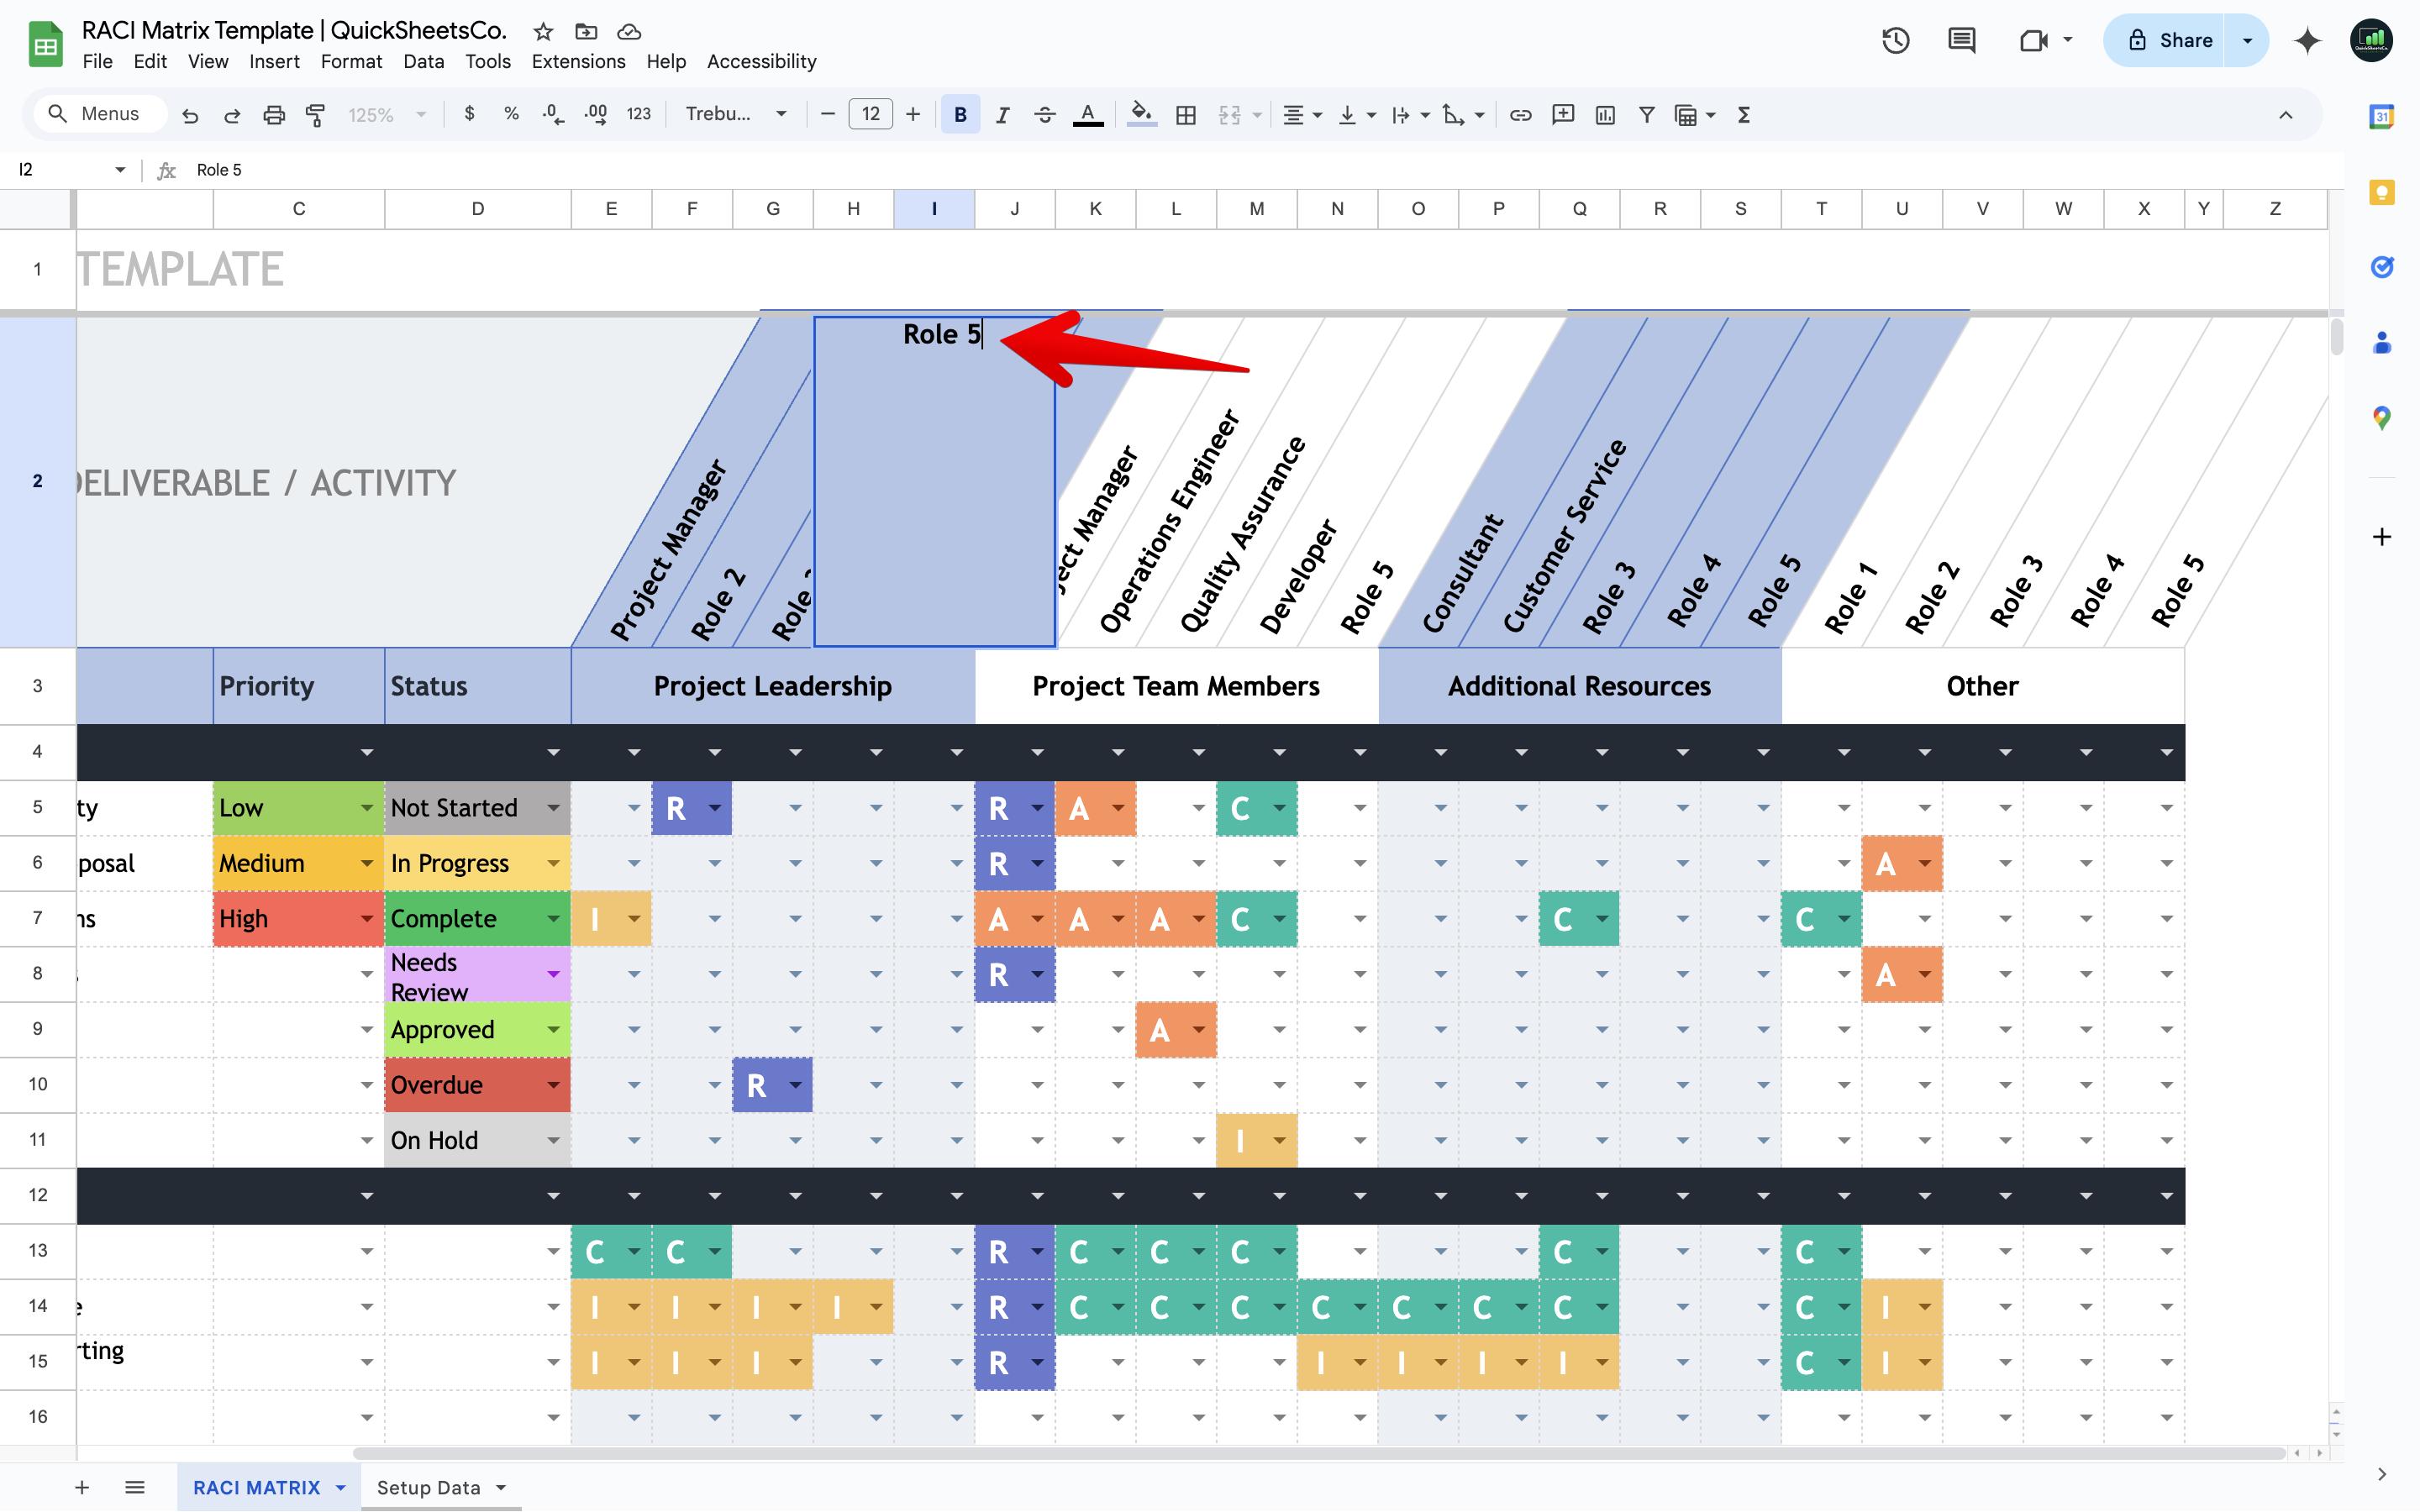Click the Insert link icon
2420x1512 pixels.
(1519, 114)
